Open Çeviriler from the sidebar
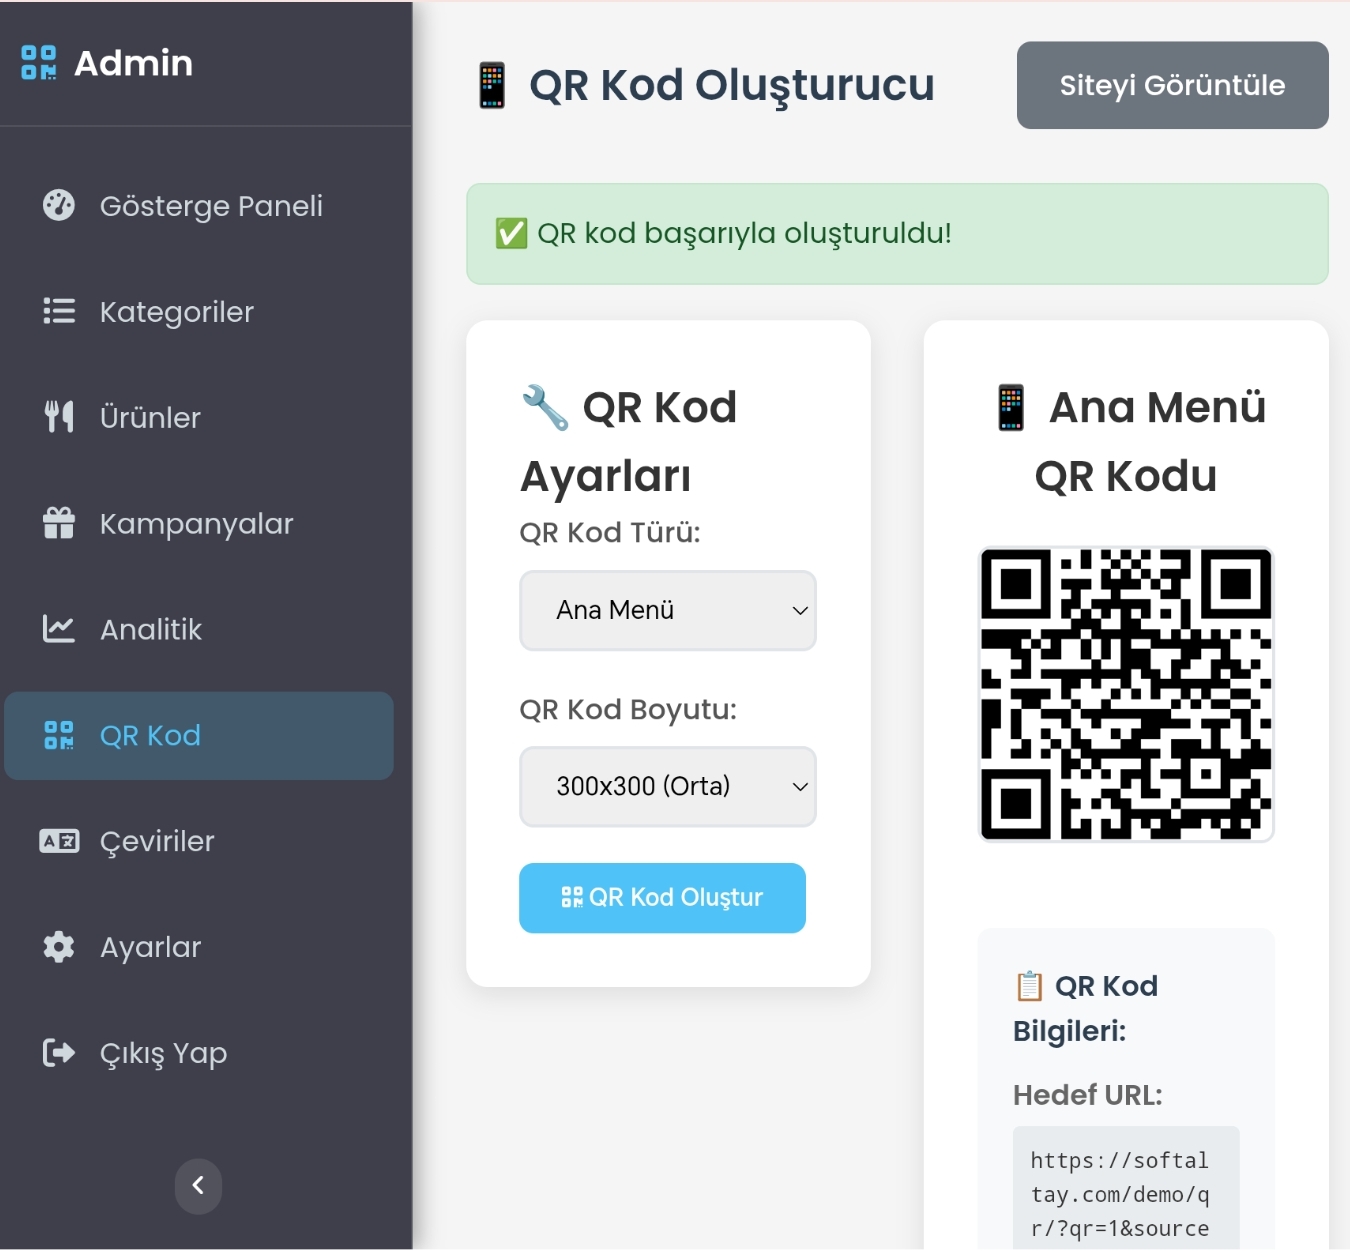The height and width of the screenshot is (1251, 1350). [x=199, y=841]
